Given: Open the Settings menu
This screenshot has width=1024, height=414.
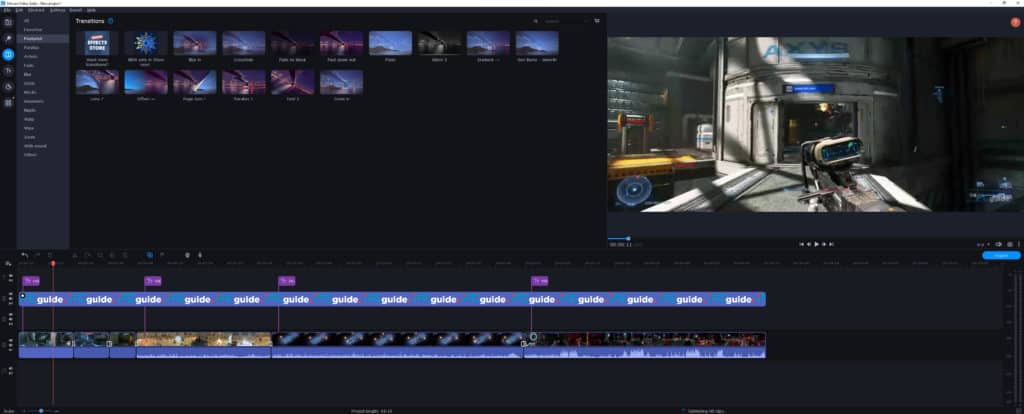Looking at the screenshot, I should pos(57,10).
